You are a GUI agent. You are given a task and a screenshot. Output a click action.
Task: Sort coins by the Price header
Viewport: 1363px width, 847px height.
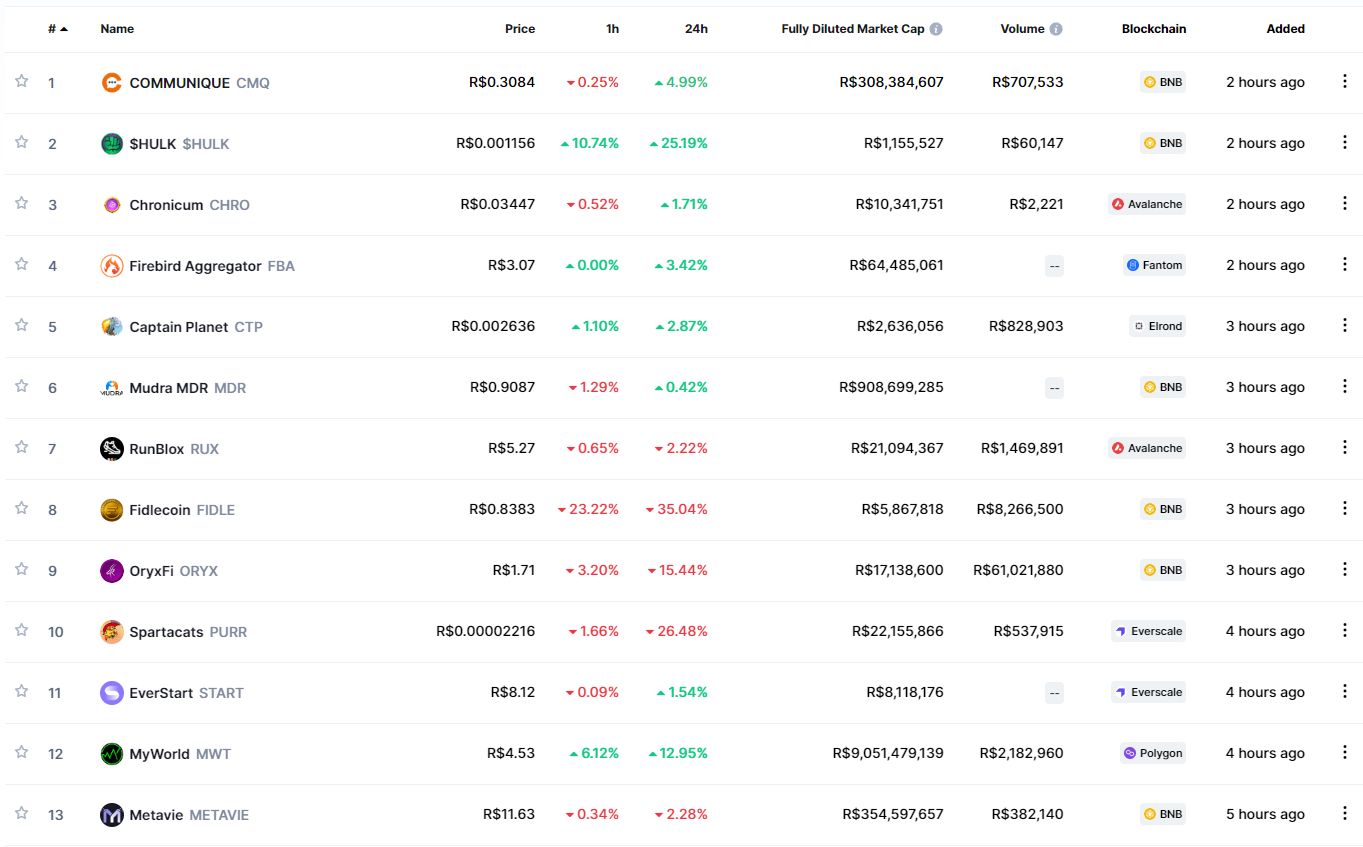(x=520, y=29)
